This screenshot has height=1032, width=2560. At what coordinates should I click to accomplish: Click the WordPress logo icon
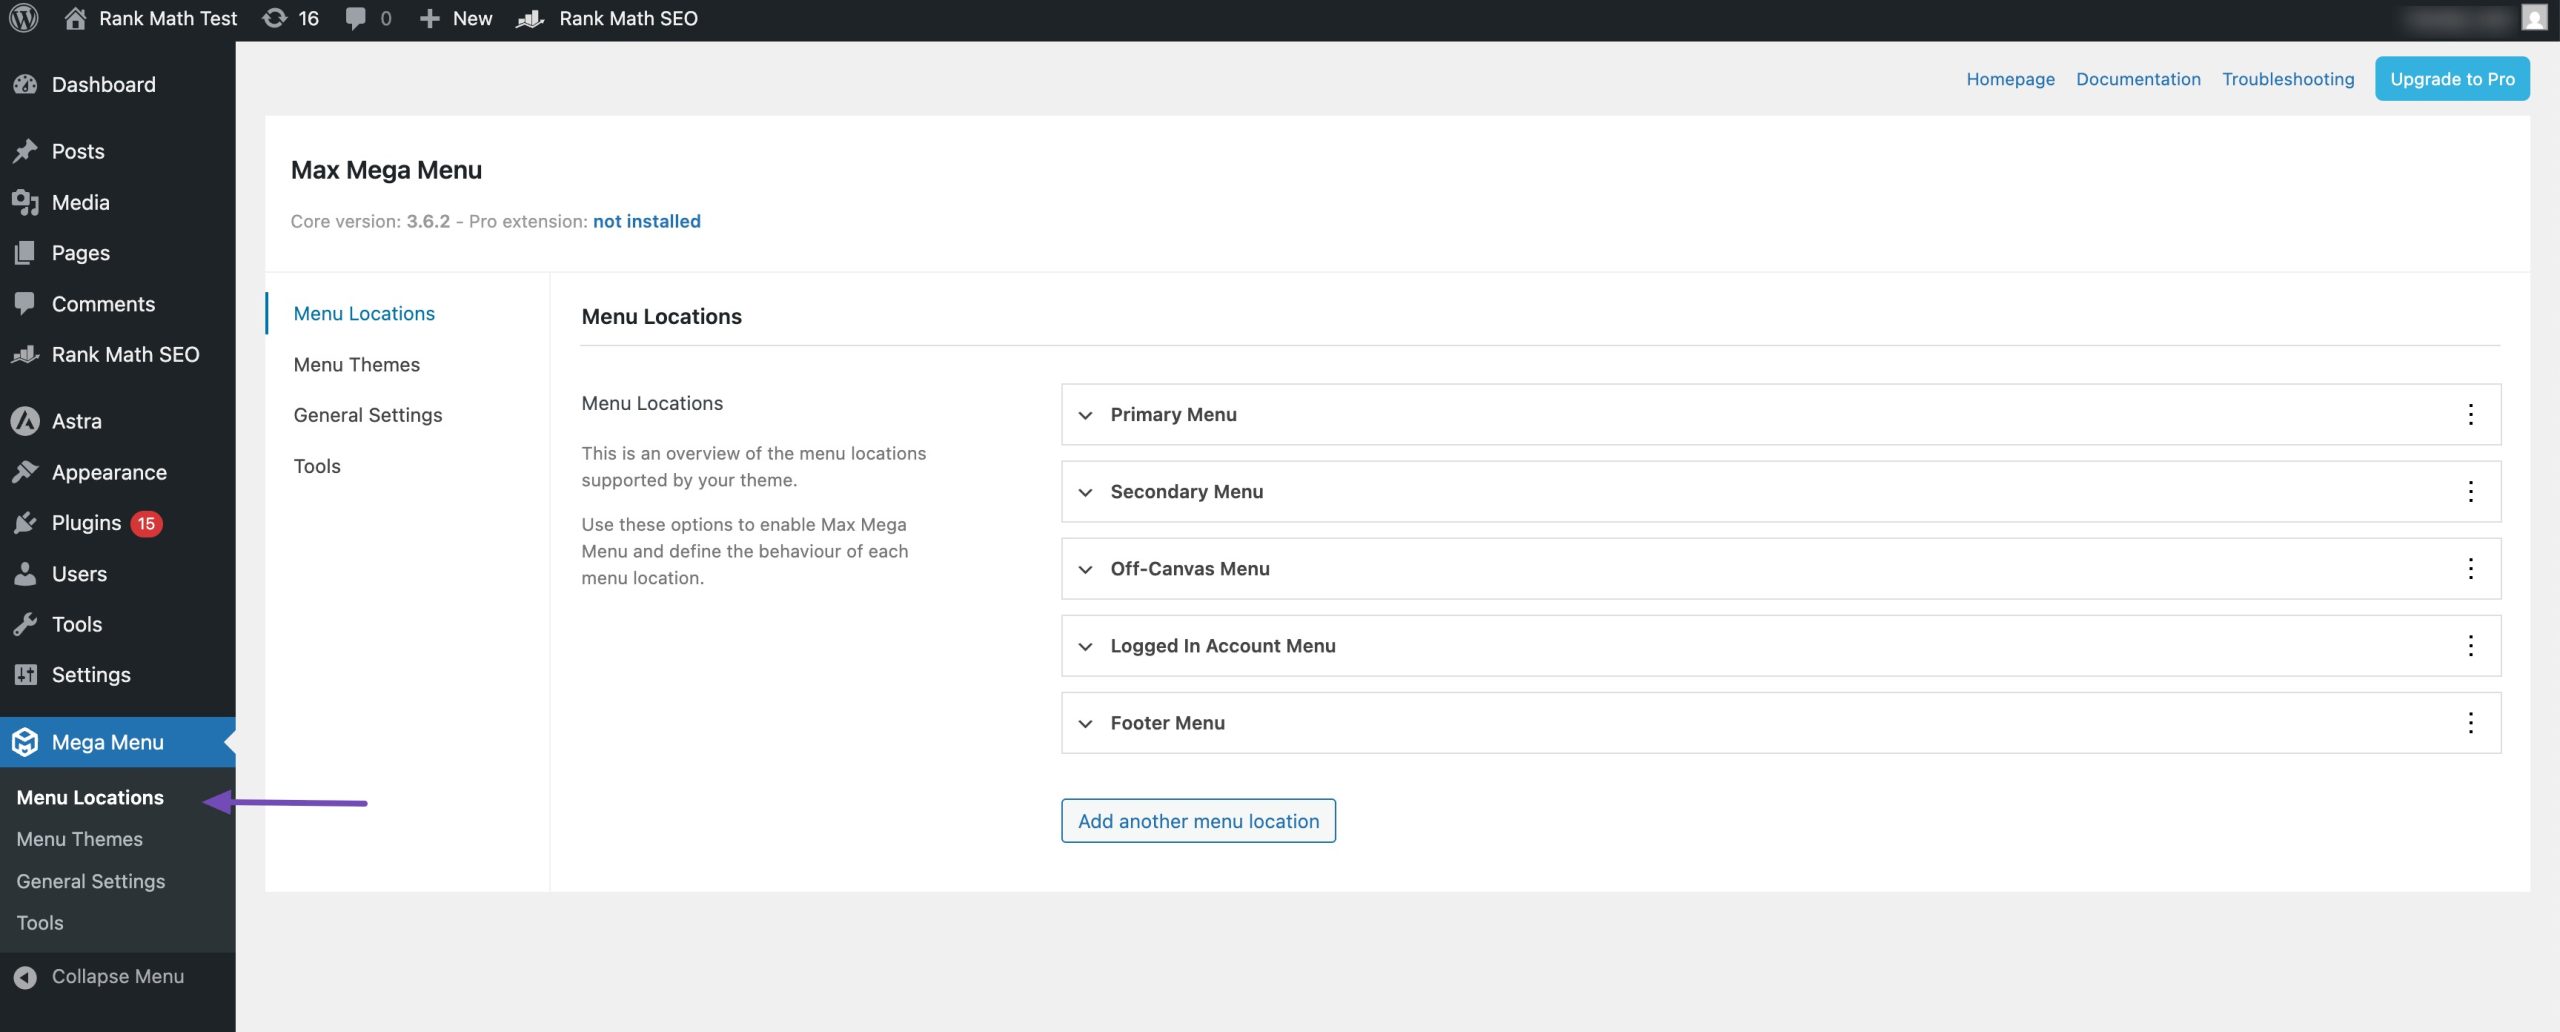pos(24,18)
